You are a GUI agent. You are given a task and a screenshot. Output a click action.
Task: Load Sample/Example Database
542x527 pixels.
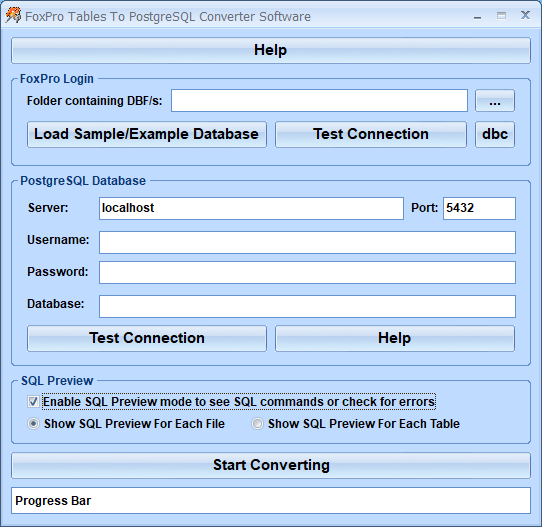[x=147, y=134]
